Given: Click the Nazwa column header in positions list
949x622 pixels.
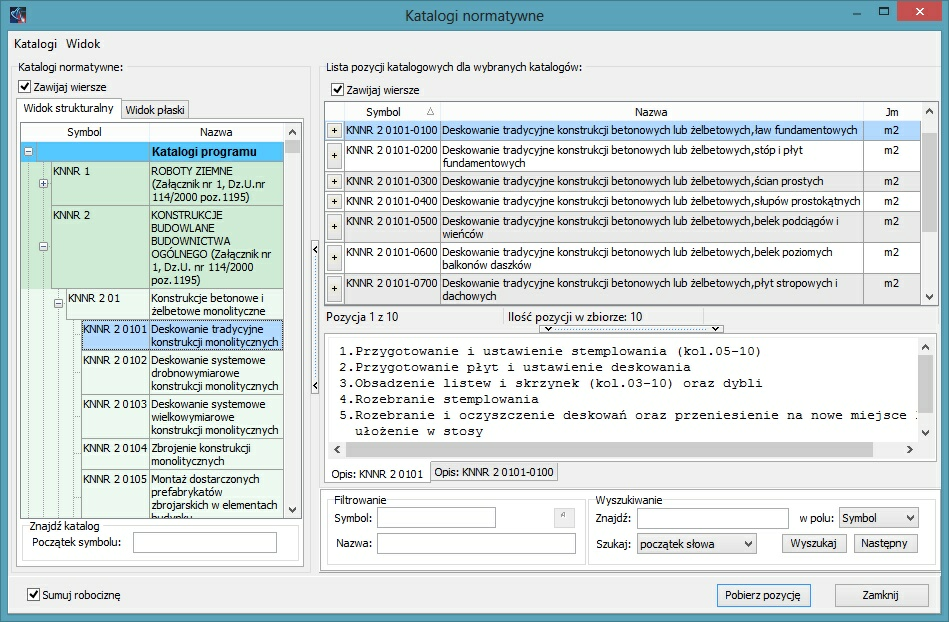Looking at the screenshot, I should click(651, 112).
